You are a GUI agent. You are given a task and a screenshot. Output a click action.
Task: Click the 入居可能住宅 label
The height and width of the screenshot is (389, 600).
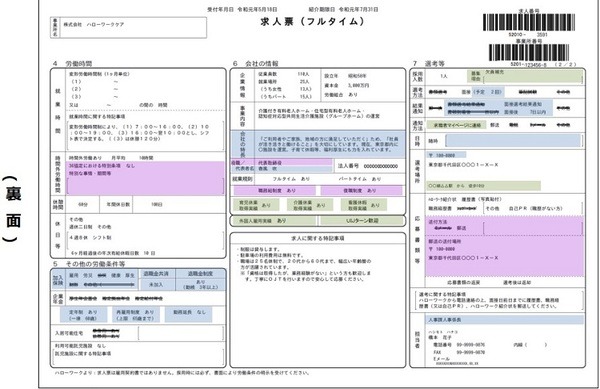(69, 333)
